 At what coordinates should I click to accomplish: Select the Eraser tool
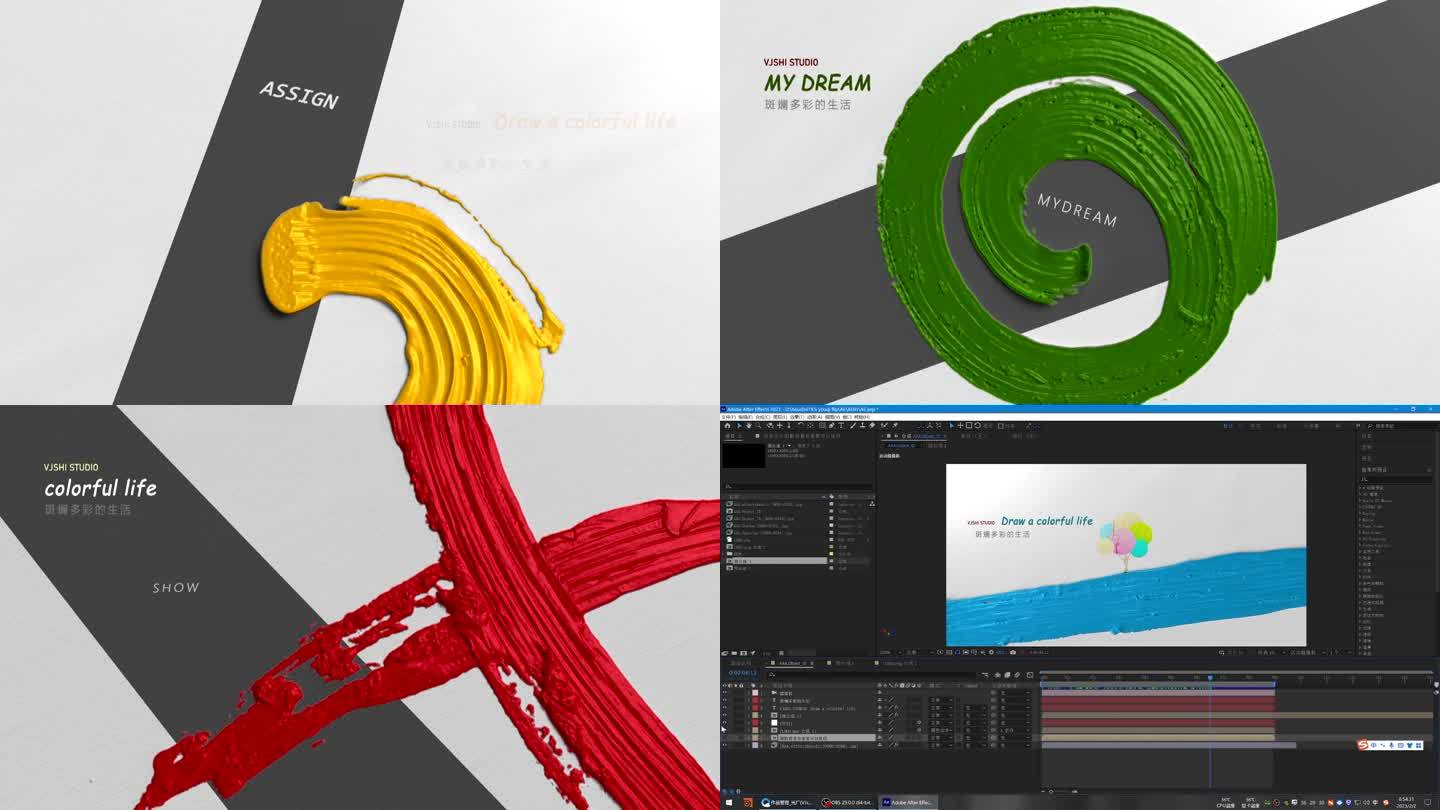pyautogui.click(x=872, y=425)
